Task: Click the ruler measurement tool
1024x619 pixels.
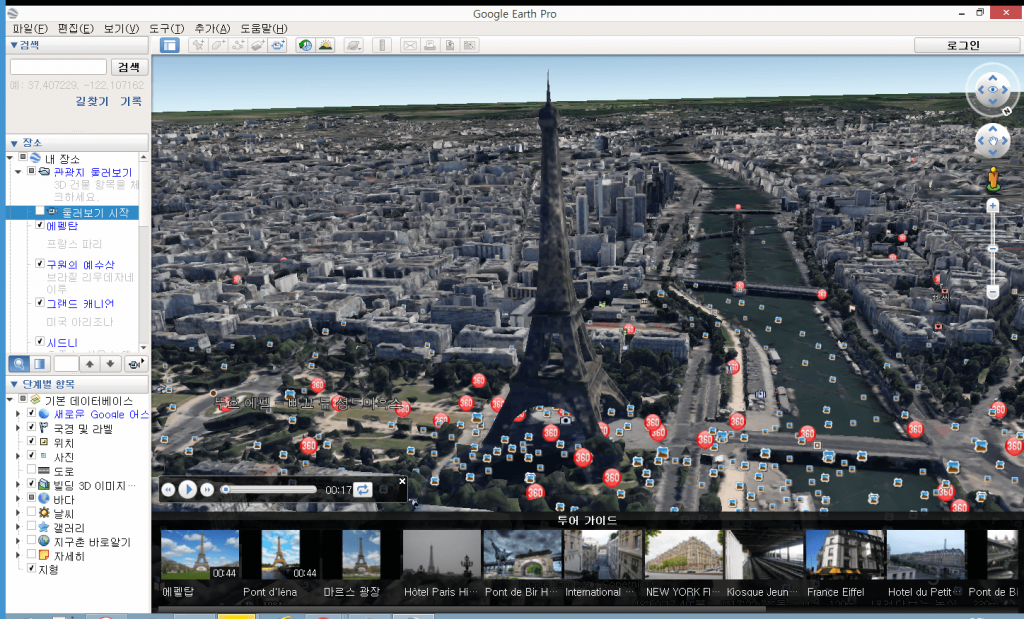Action: click(x=382, y=45)
